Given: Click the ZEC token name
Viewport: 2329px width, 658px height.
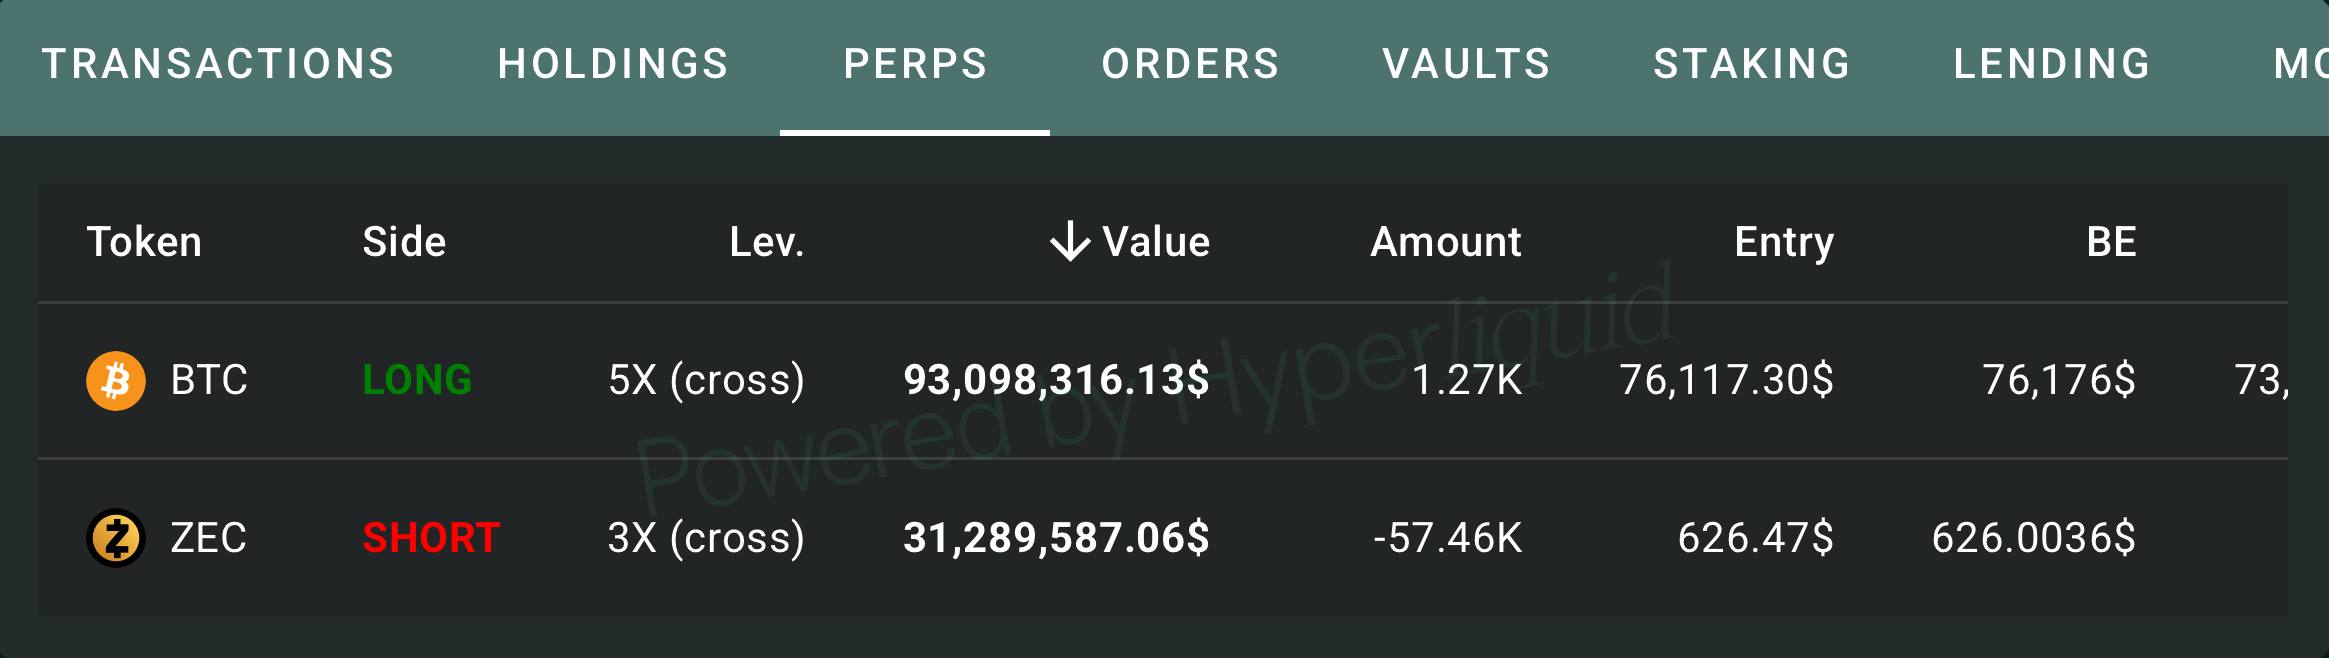Looking at the screenshot, I should (208, 538).
